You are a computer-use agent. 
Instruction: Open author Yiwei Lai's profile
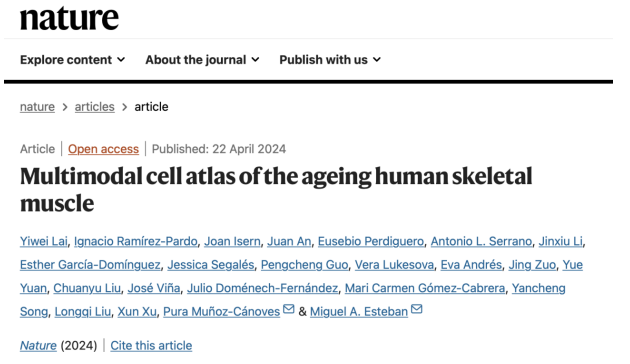coord(44,241)
